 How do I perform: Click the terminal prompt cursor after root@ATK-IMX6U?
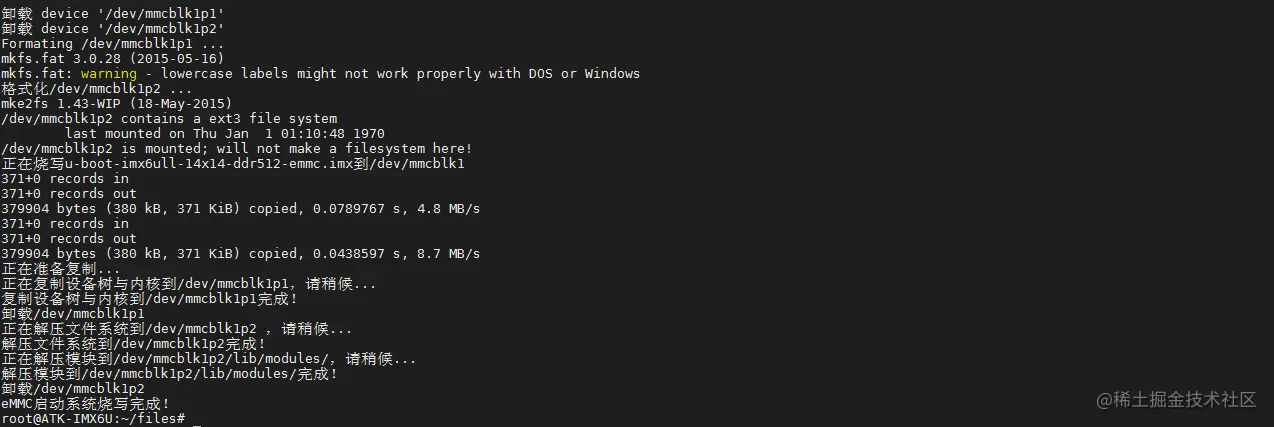point(197,418)
